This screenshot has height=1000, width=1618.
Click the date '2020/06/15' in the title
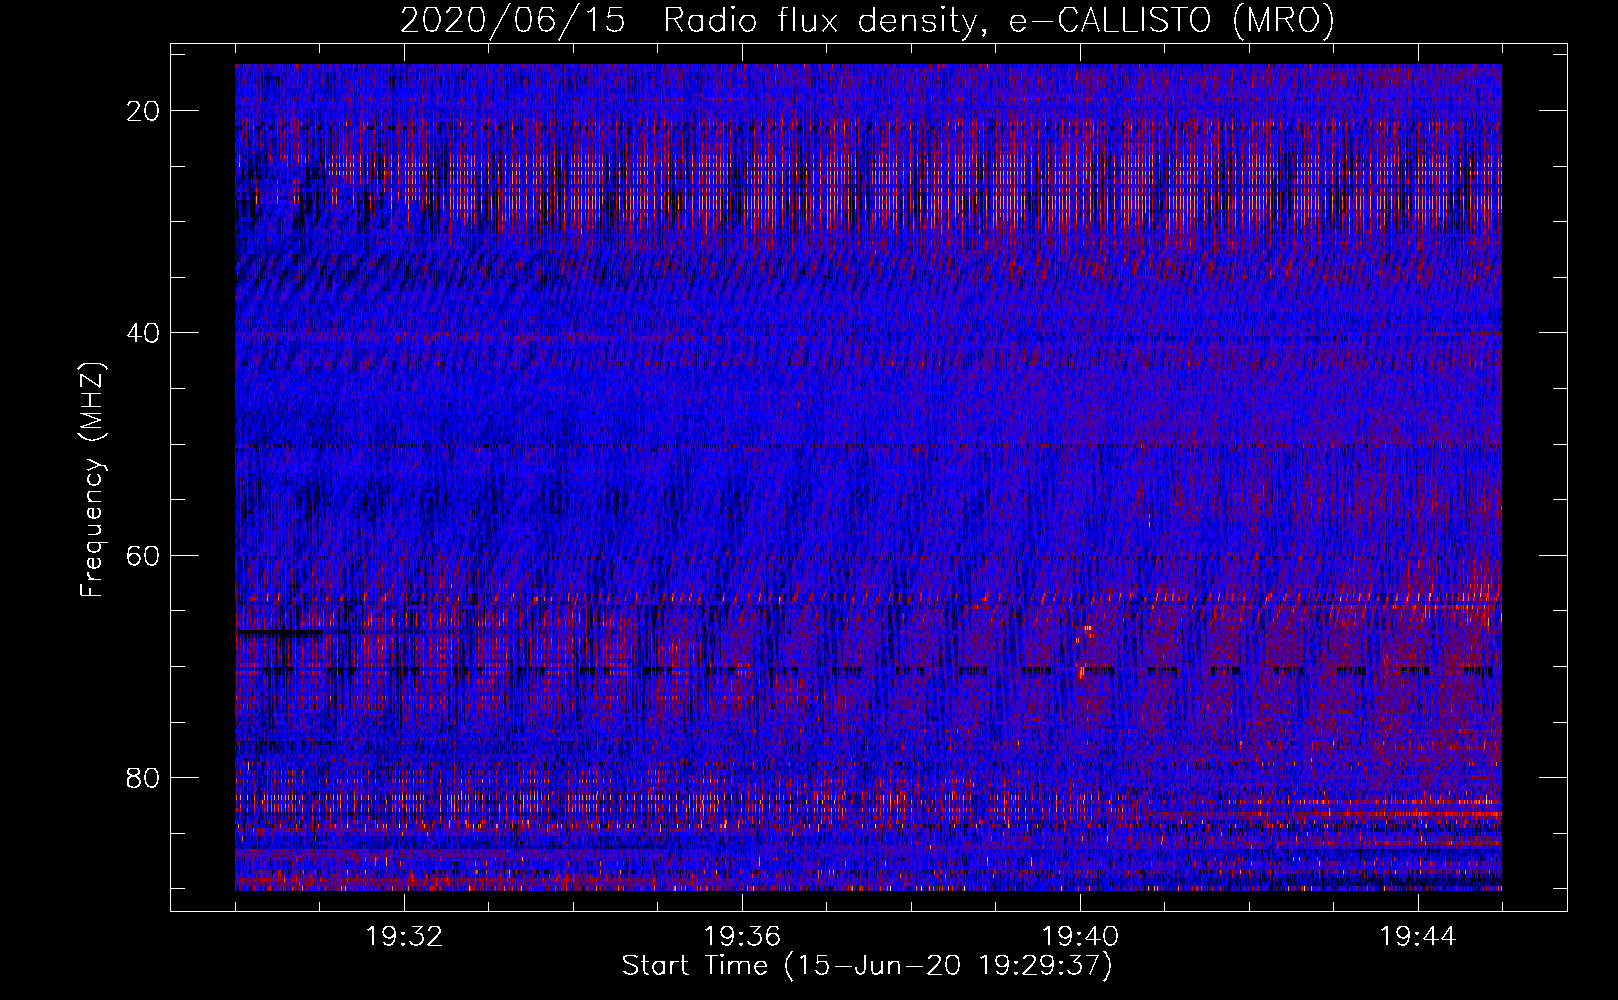point(513,20)
